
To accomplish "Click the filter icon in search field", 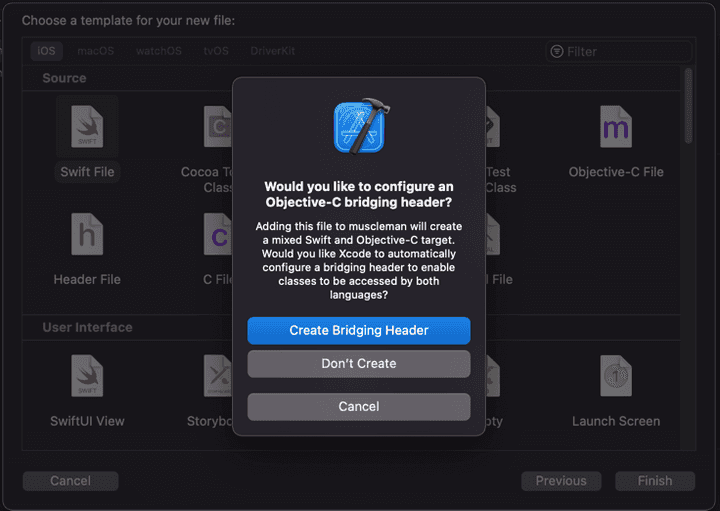I will tap(557, 51).
